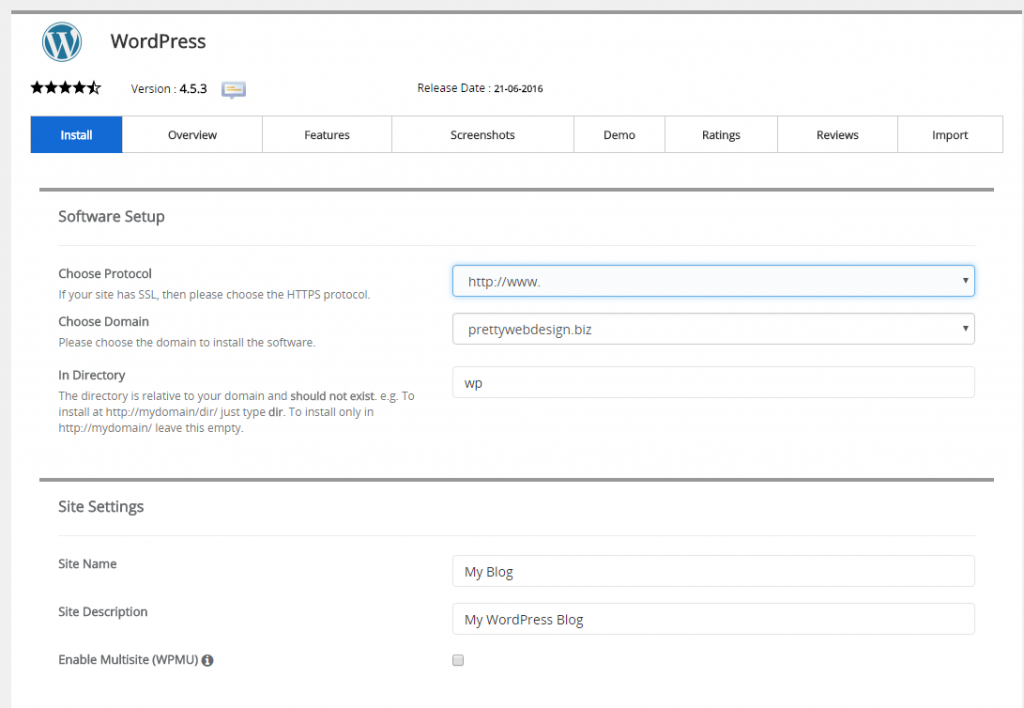Click the 'Please choose the domain' hint text

187,342
